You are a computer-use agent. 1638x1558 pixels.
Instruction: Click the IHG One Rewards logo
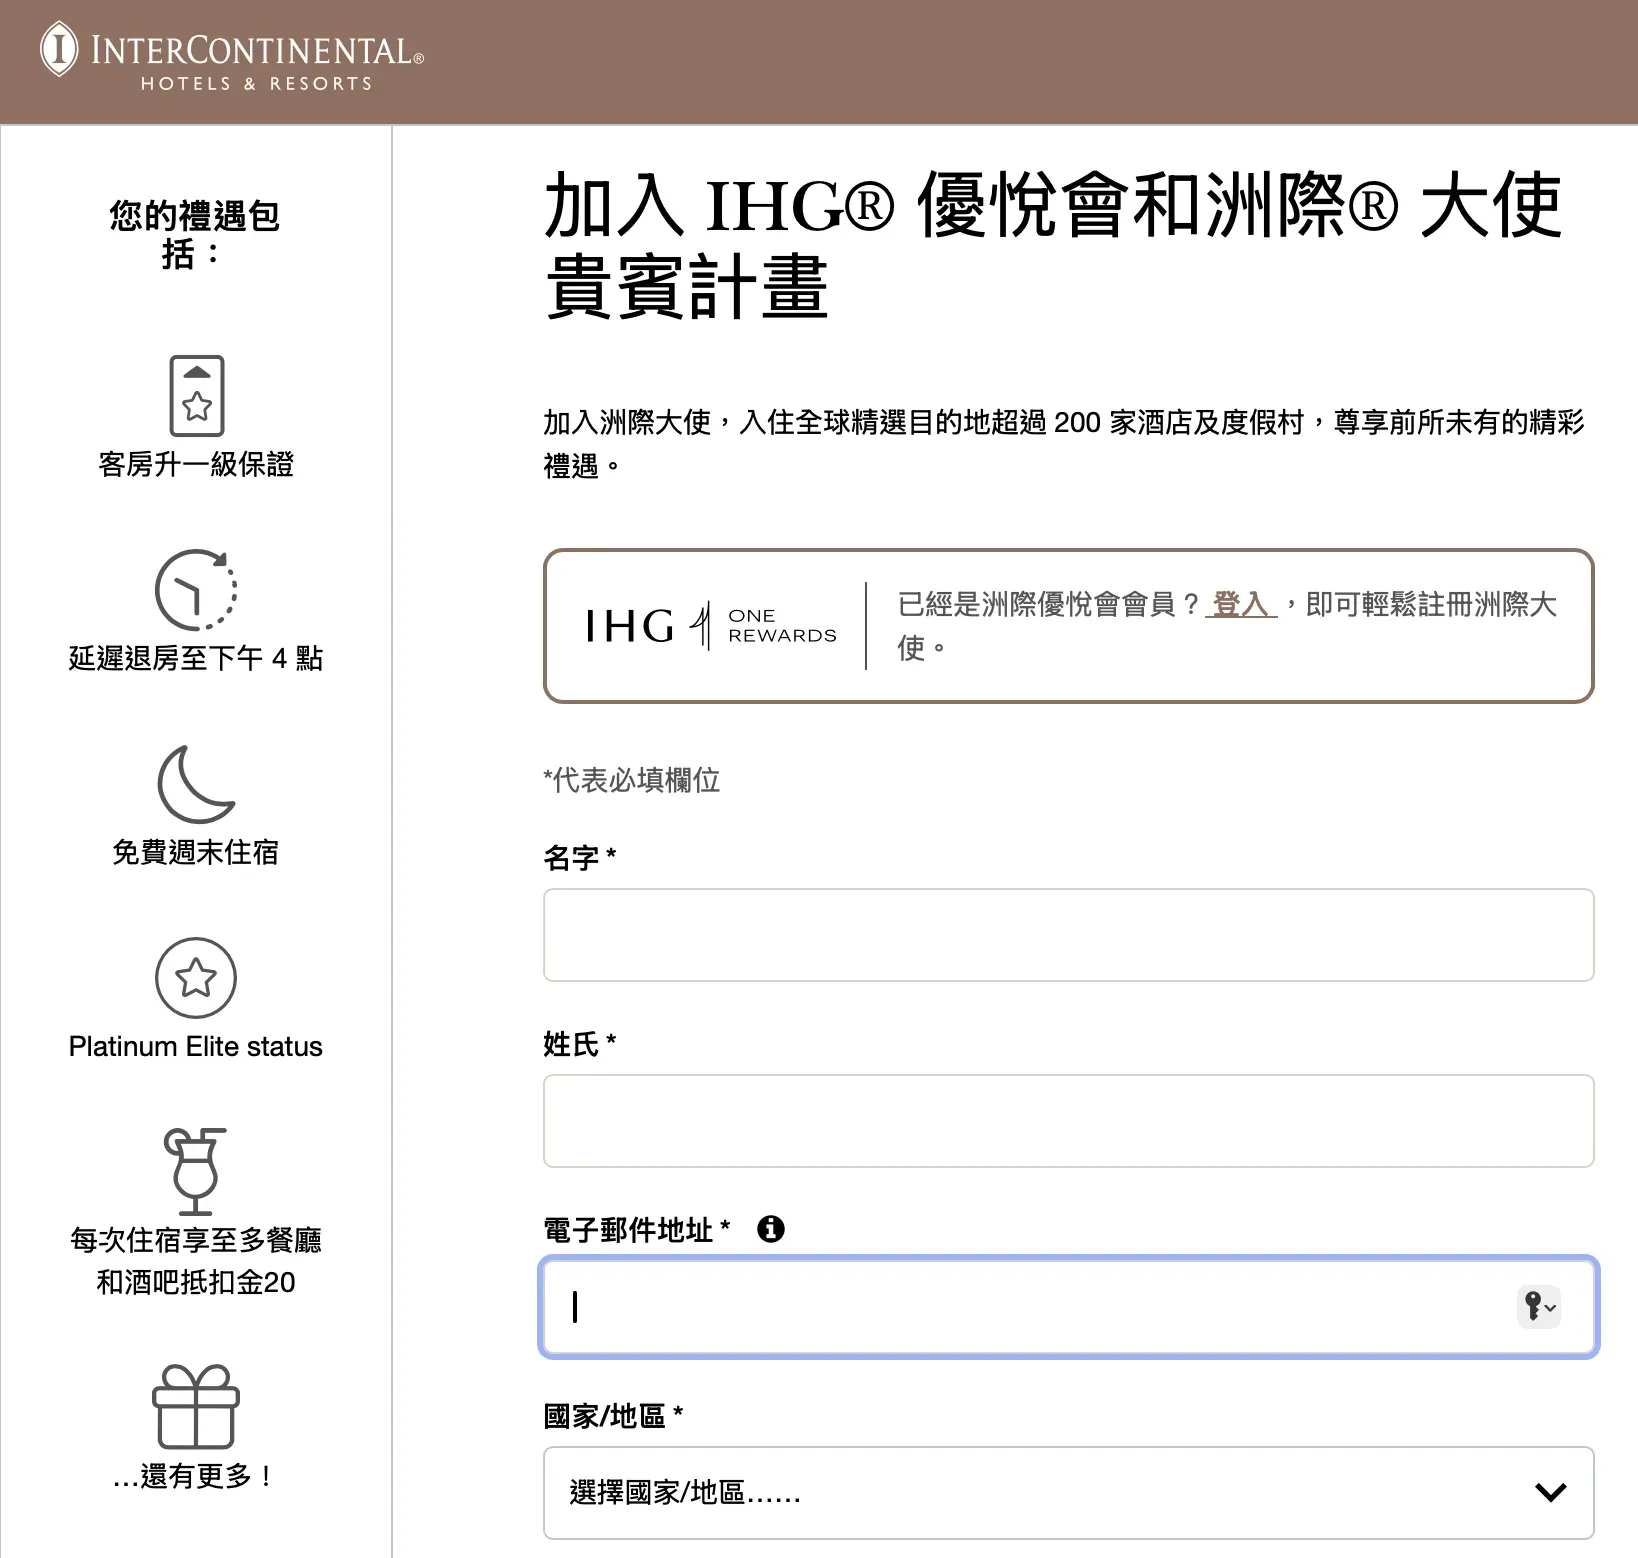click(x=711, y=626)
